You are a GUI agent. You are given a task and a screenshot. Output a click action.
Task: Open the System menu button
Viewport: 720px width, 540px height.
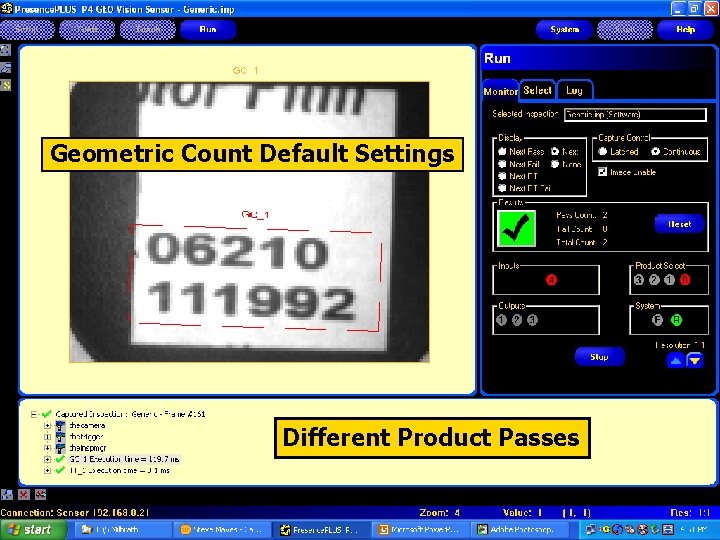[x=564, y=29]
